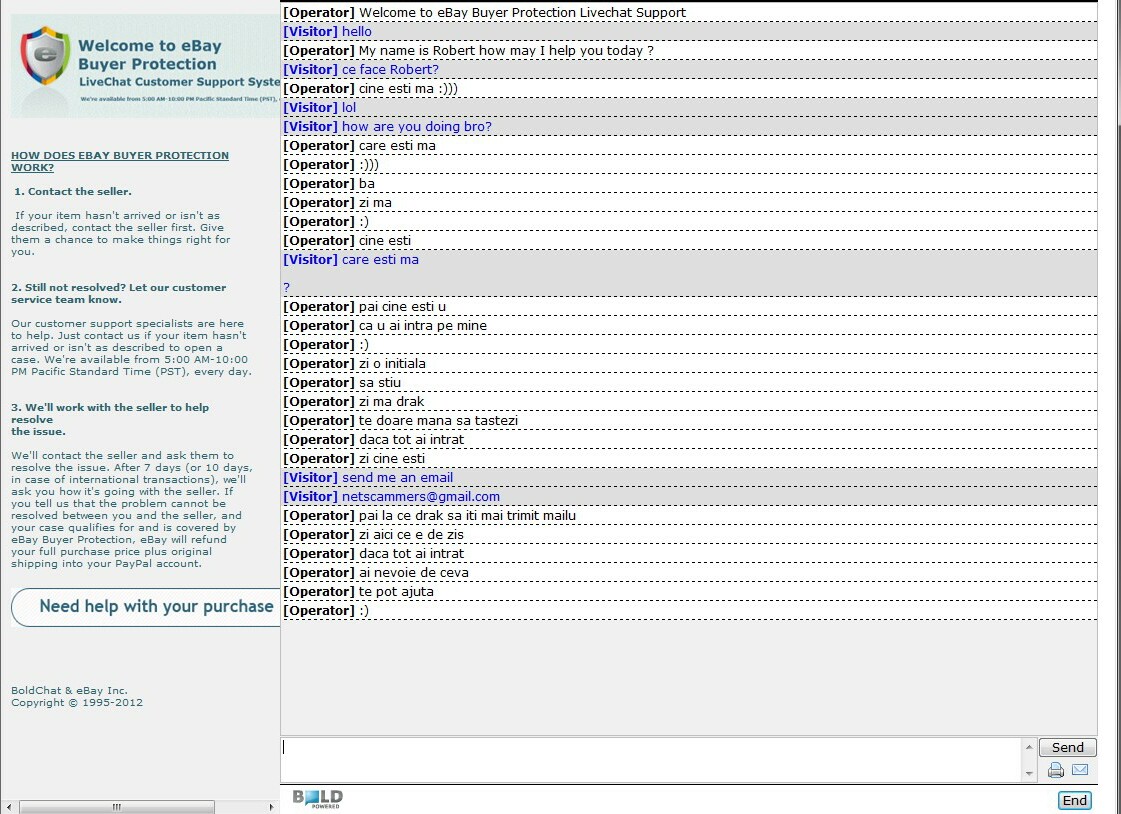1121x814 pixels.
Task: Click the 'Welcome to eBay Buyer Protection' banner
Action: (145, 66)
